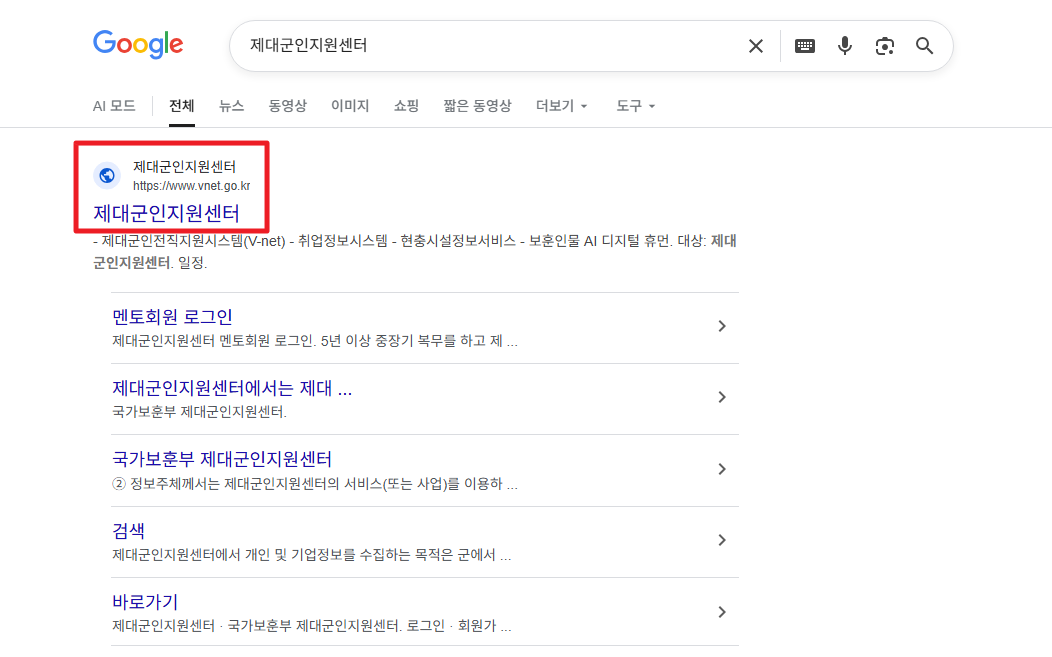
Task: Click the Google logo to return home
Action: 137,44
